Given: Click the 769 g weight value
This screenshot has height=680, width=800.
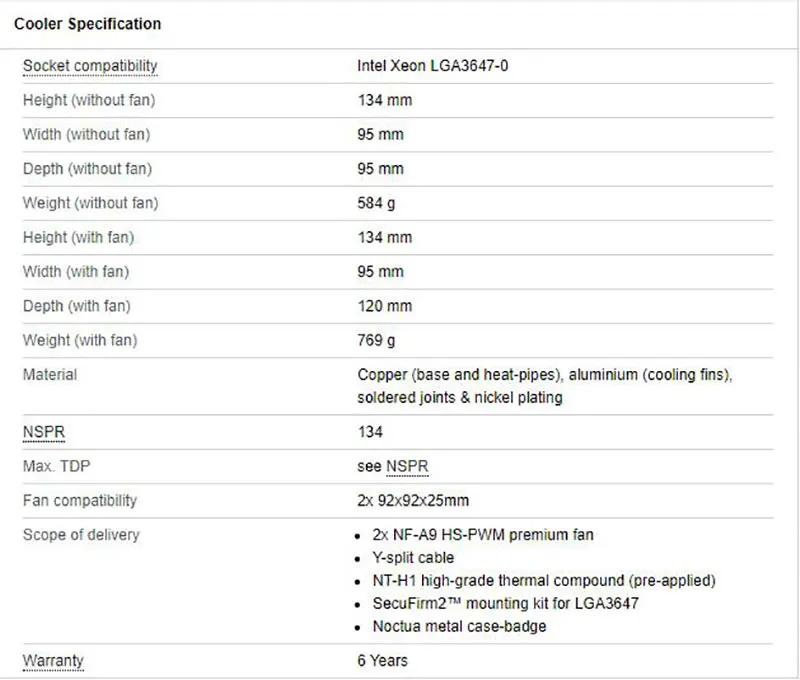Looking at the screenshot, I should (376, 340).
